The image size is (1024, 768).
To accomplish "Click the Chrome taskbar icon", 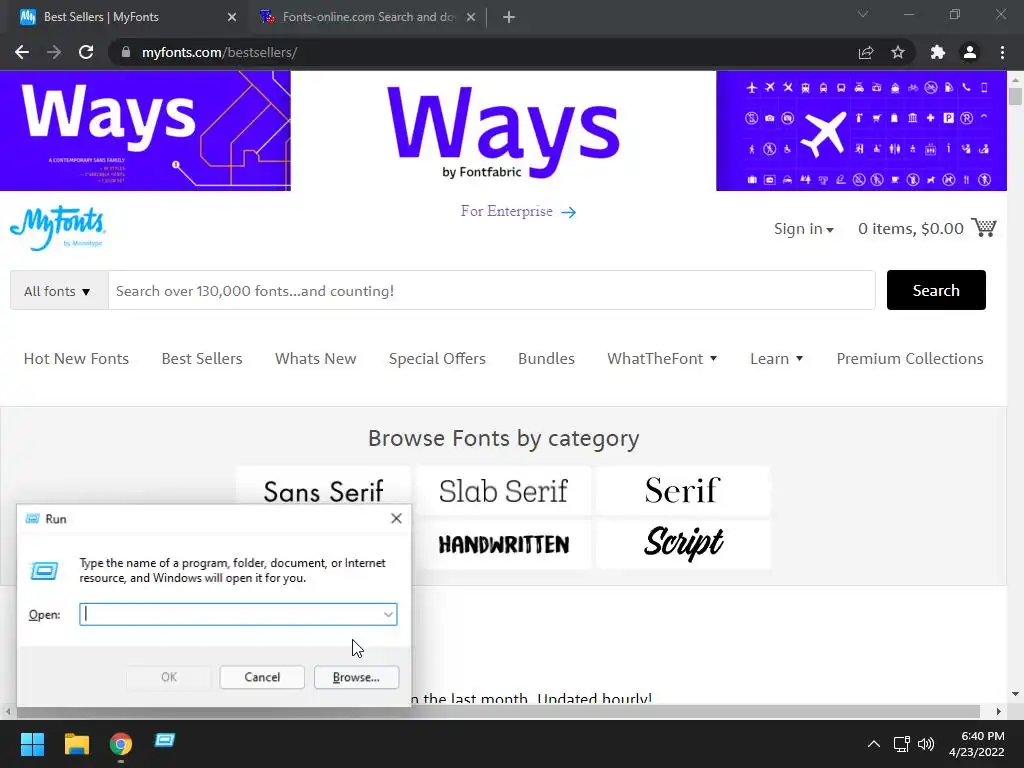I will [121, 744].
